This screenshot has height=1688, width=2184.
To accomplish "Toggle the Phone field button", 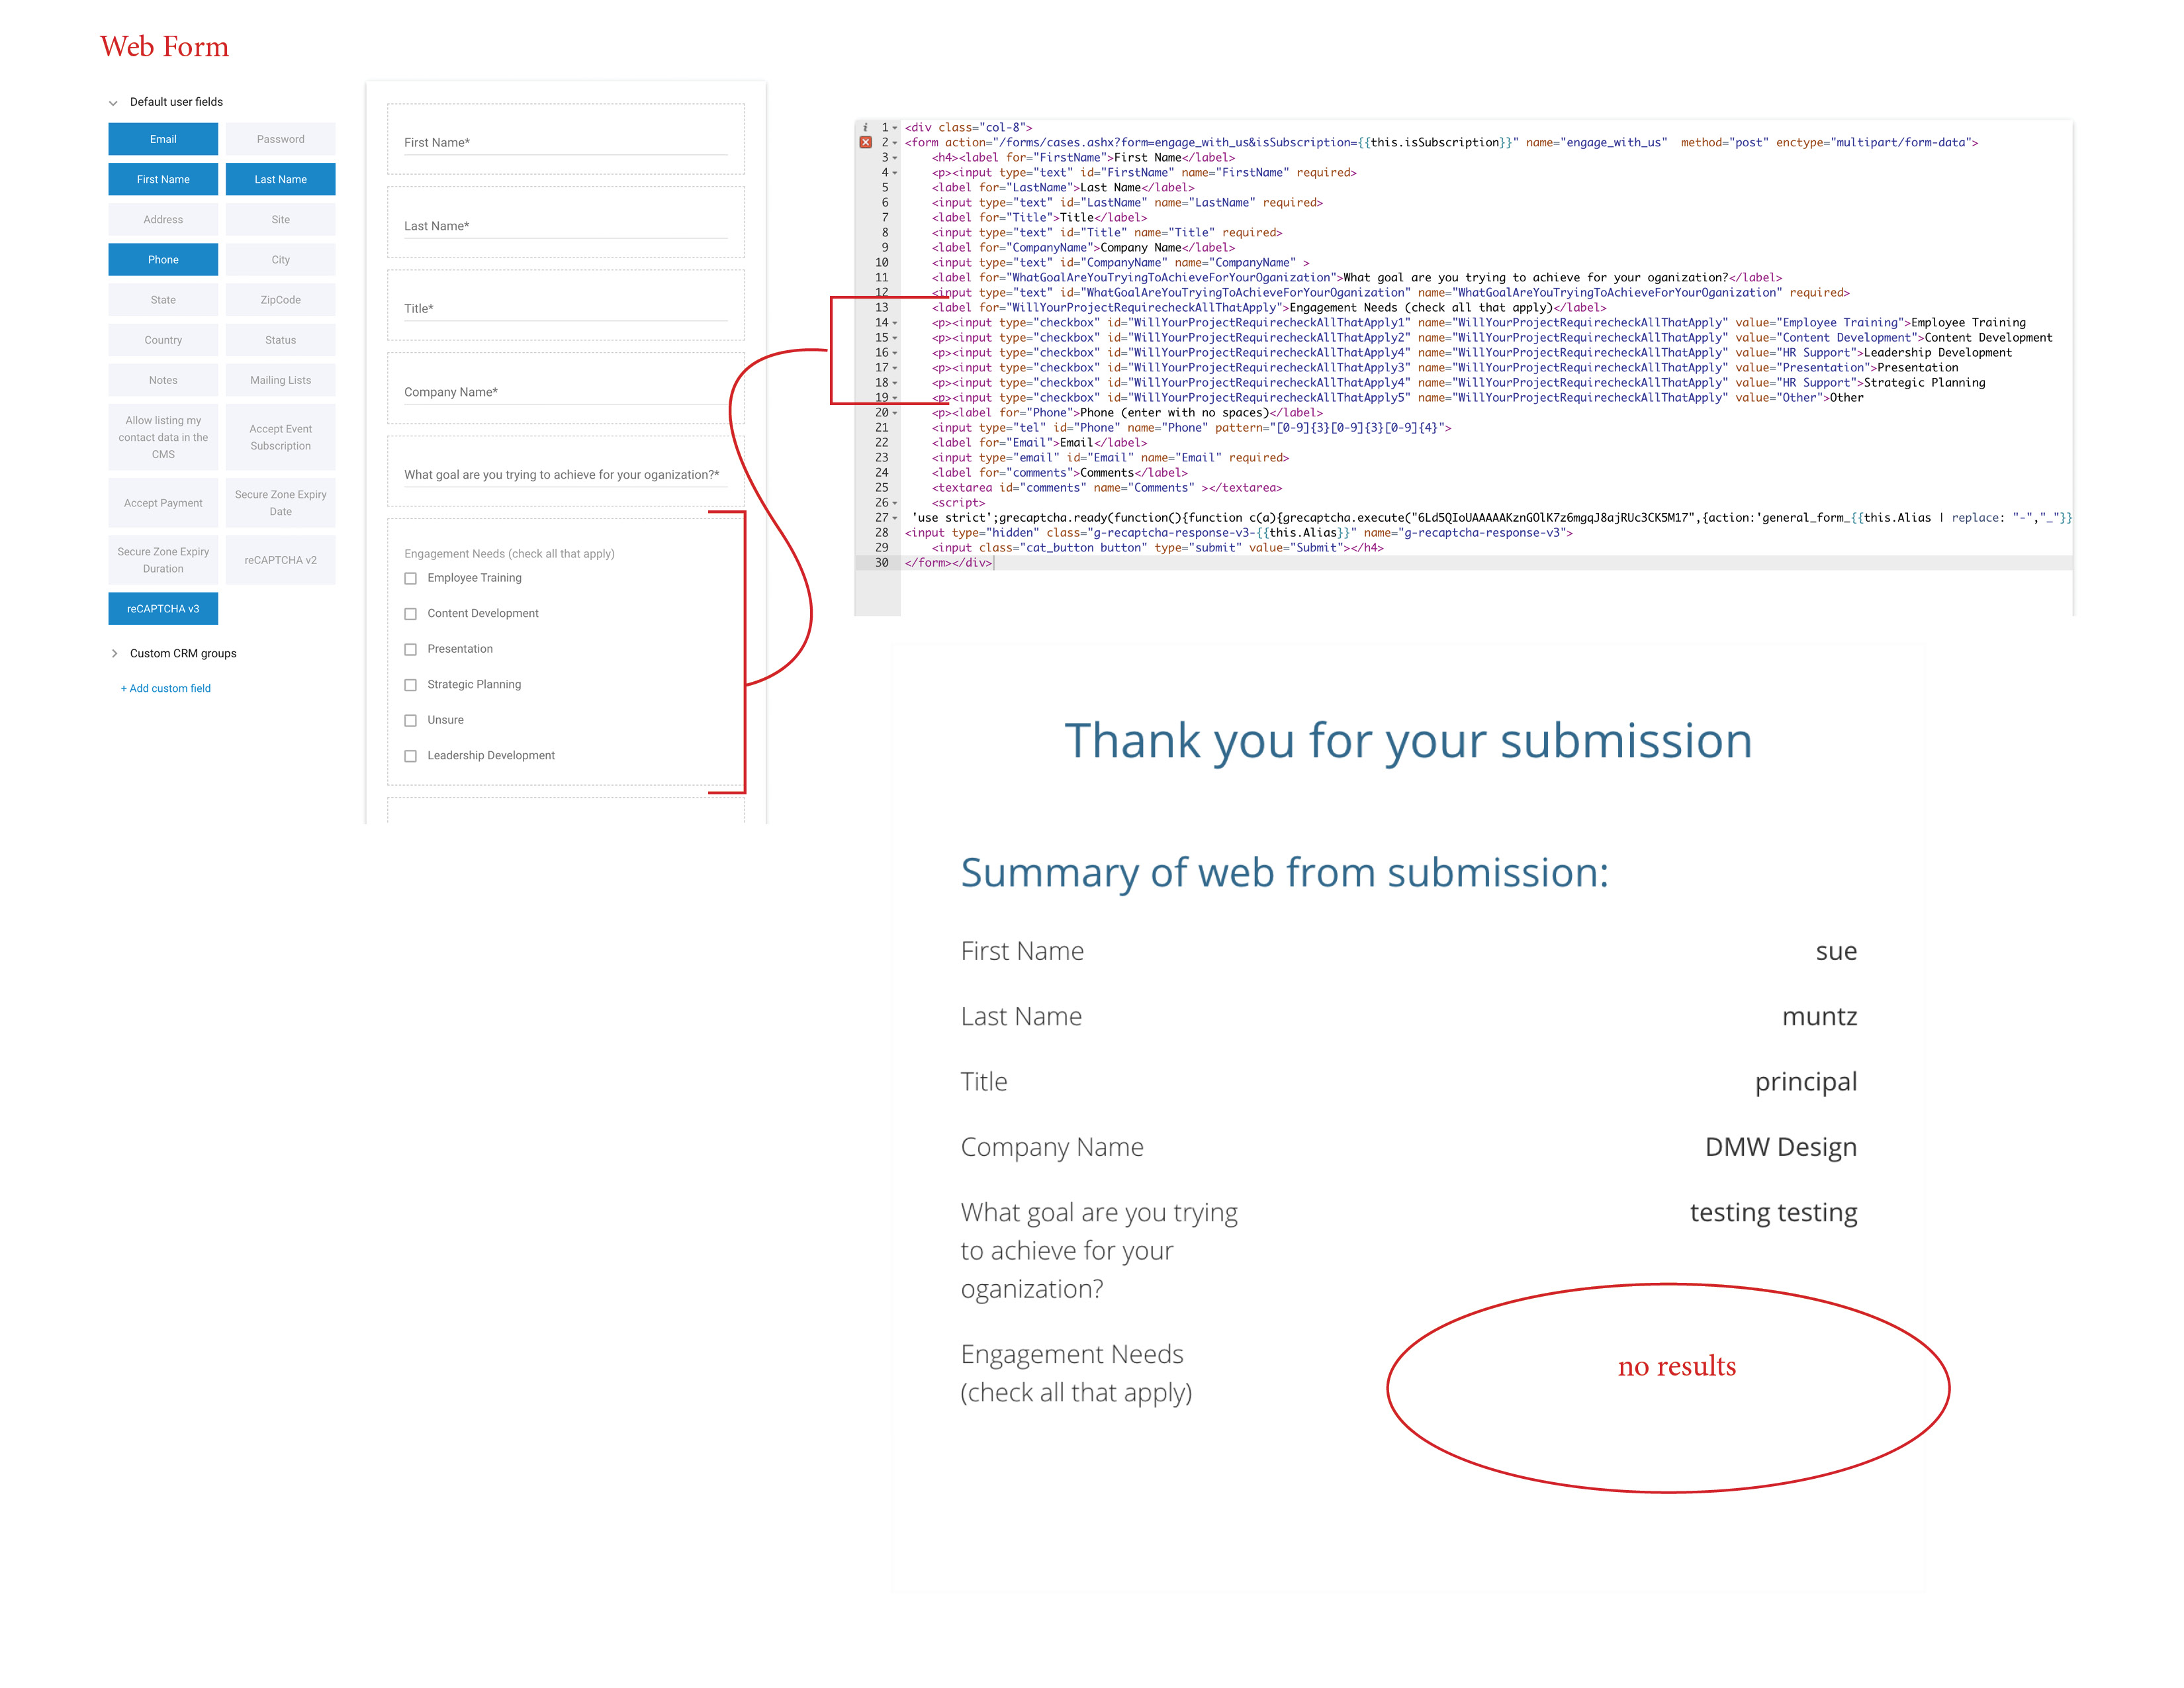I will point(163,259).
